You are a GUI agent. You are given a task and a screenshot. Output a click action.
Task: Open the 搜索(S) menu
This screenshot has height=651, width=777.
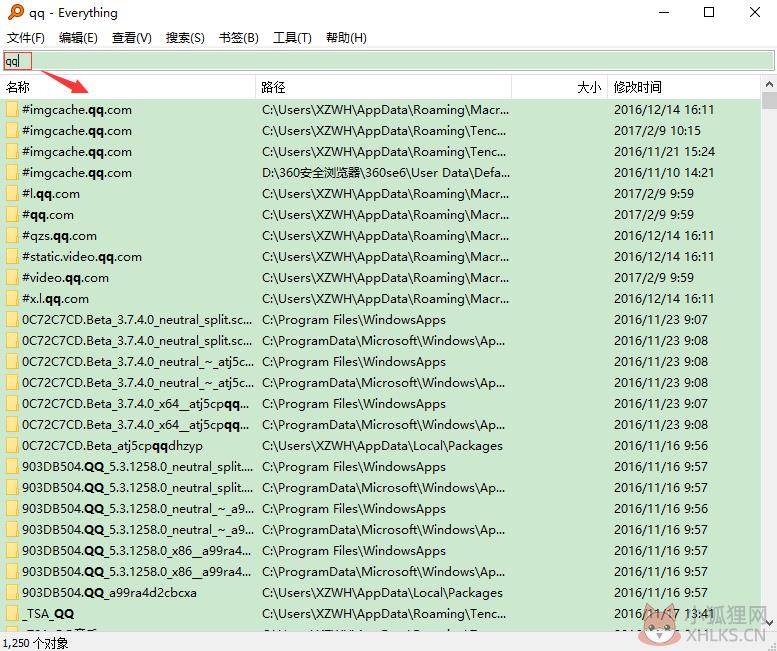click(185, 38)
